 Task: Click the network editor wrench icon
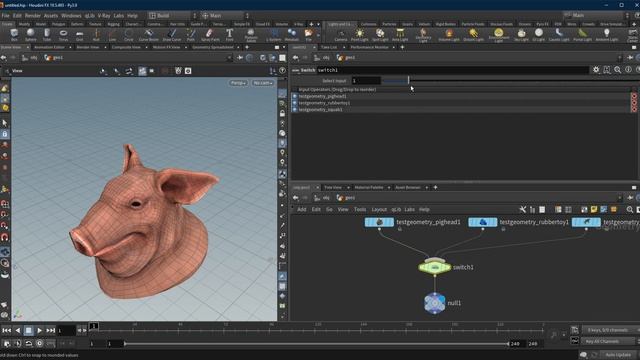coord(522,209)
